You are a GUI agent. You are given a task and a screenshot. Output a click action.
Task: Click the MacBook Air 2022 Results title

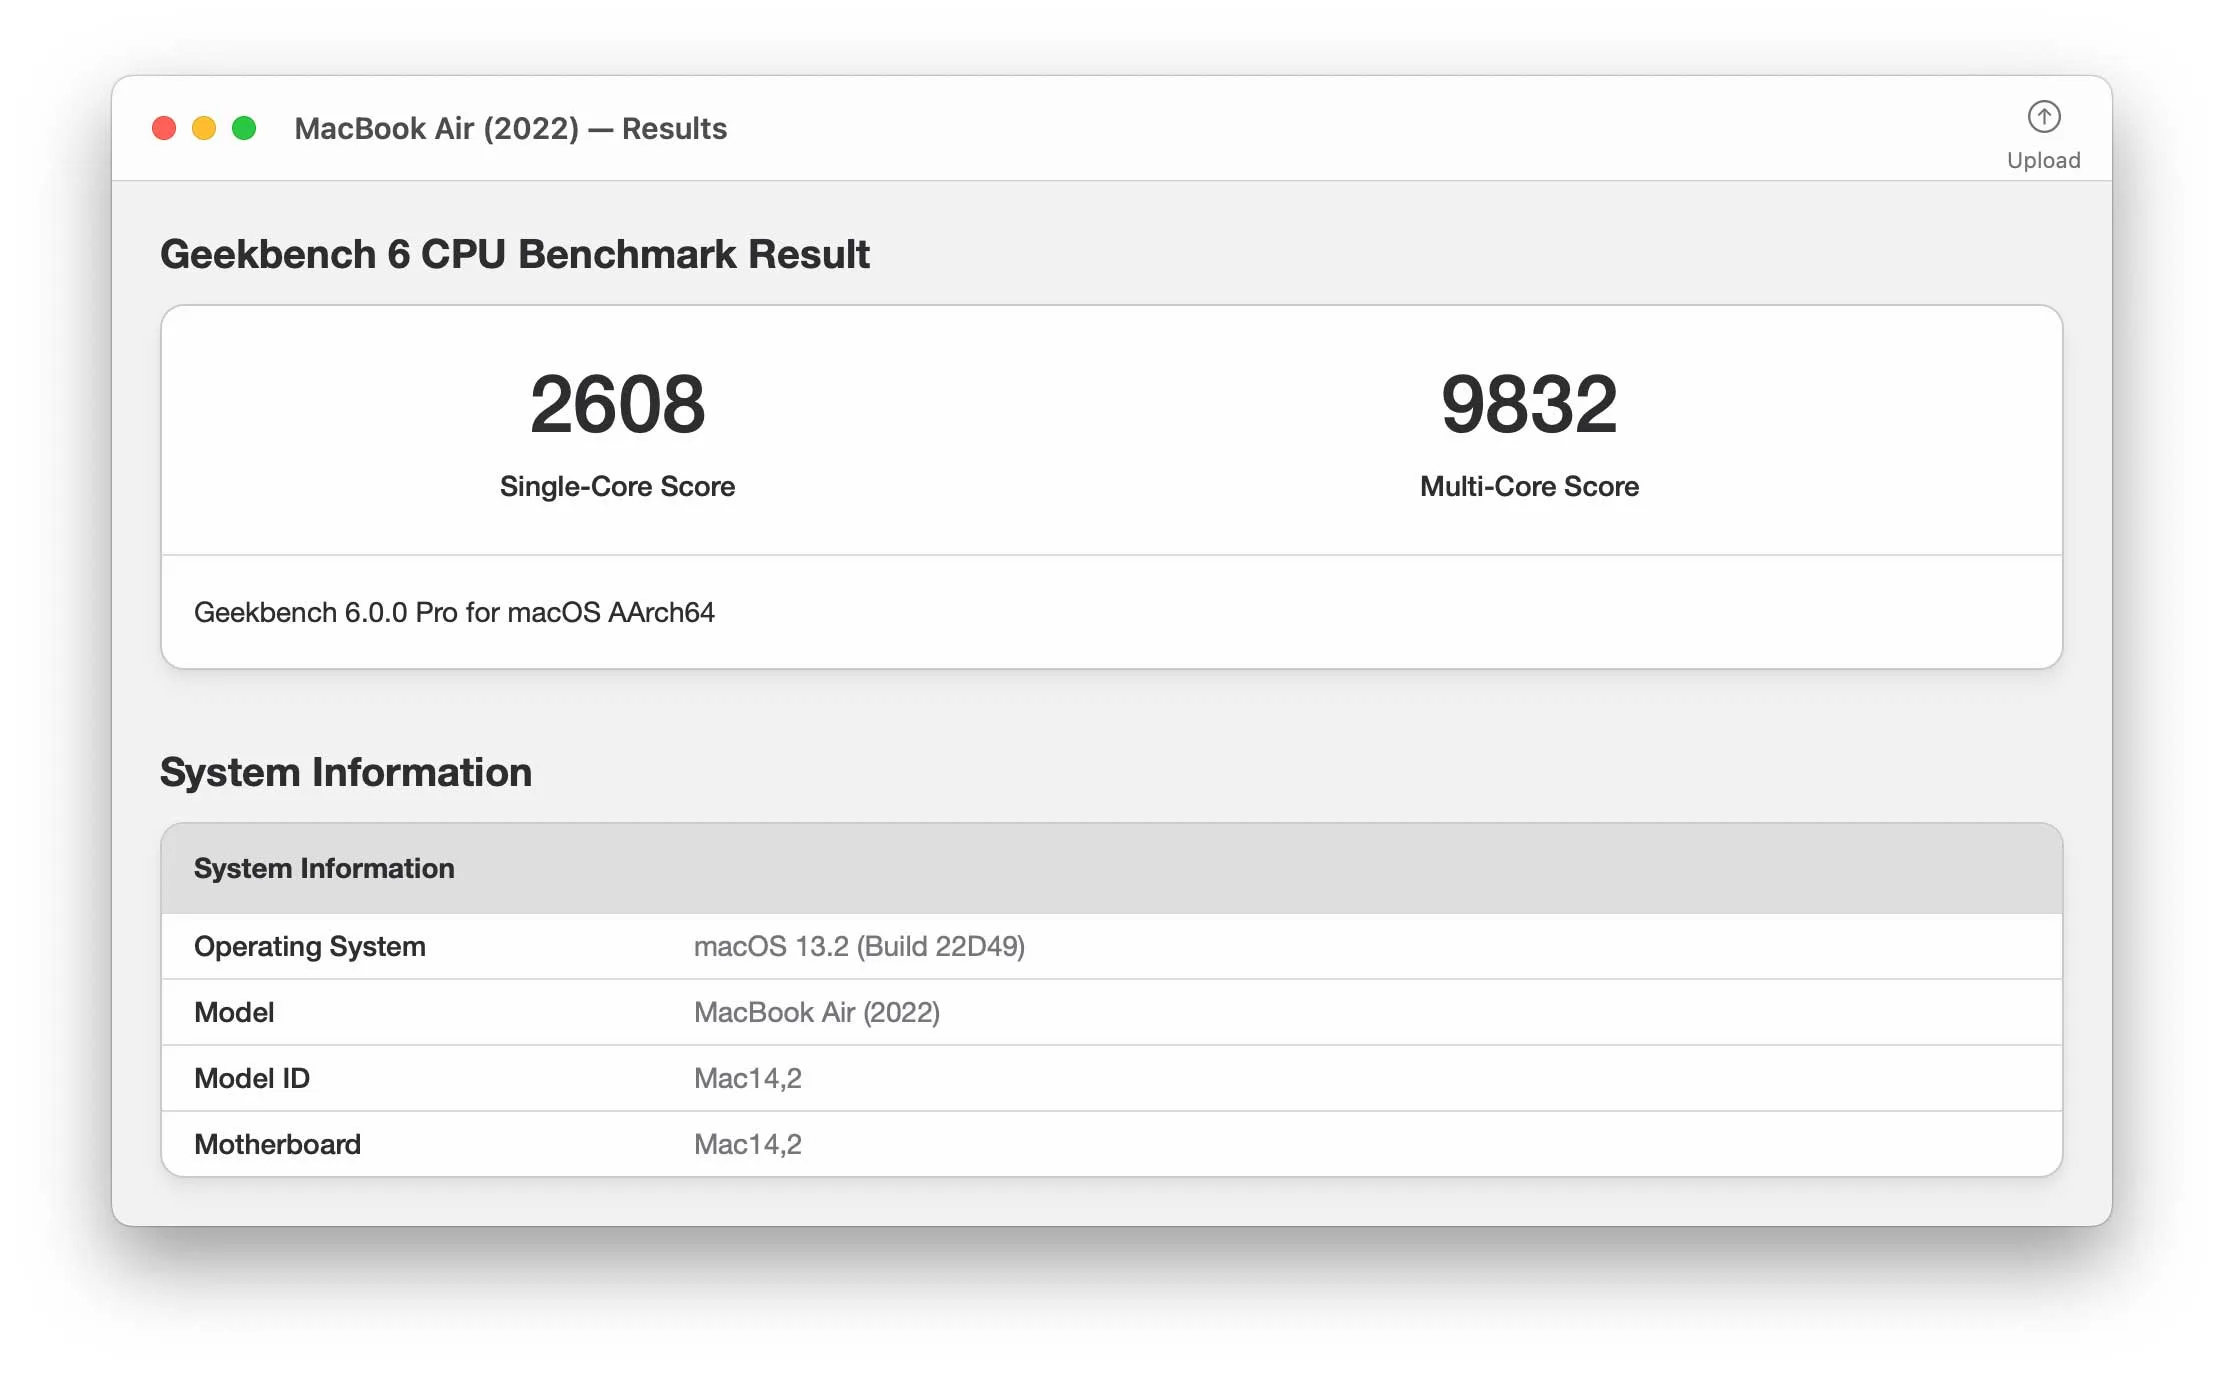click(x=508, y=129)
